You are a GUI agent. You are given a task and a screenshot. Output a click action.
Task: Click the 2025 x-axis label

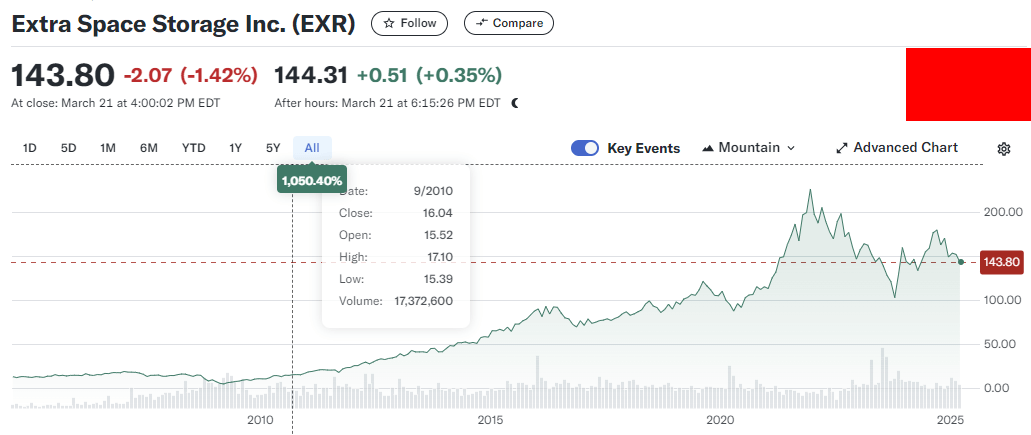(x=949, y=419)
